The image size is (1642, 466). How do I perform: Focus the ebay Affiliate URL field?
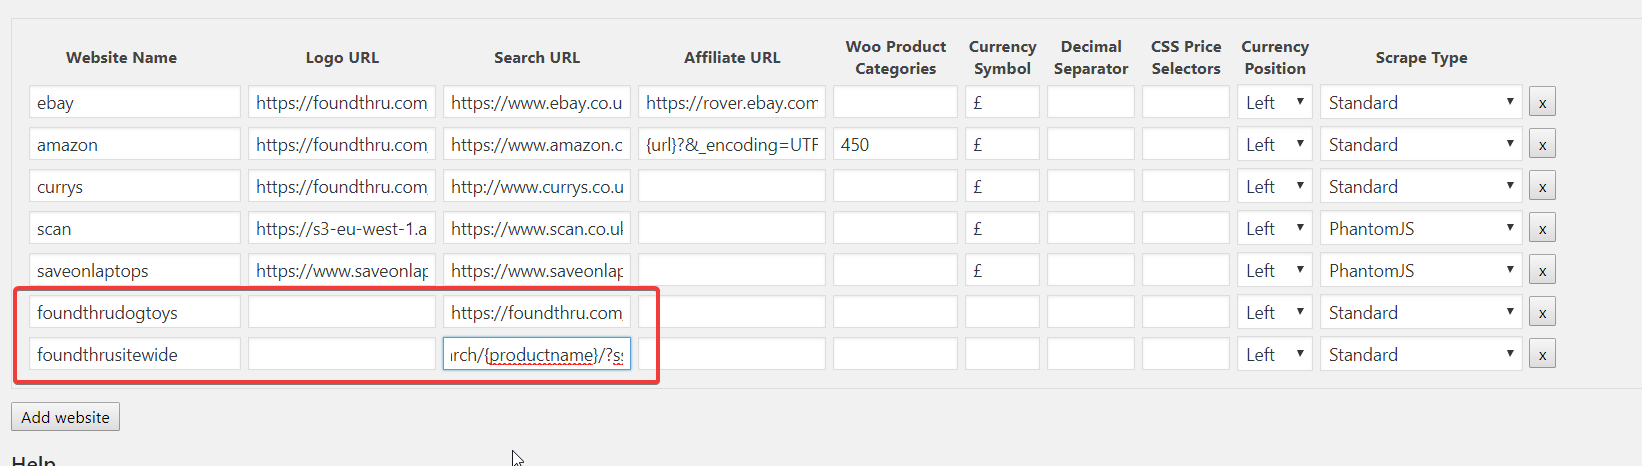pos(732,102)
